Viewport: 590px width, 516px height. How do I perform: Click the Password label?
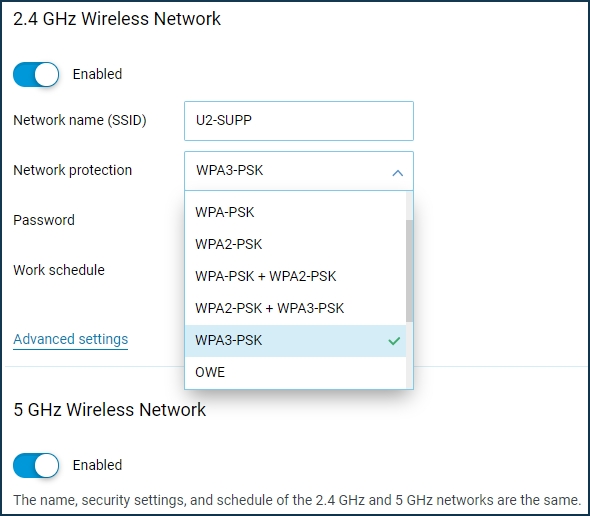(44, 220)
